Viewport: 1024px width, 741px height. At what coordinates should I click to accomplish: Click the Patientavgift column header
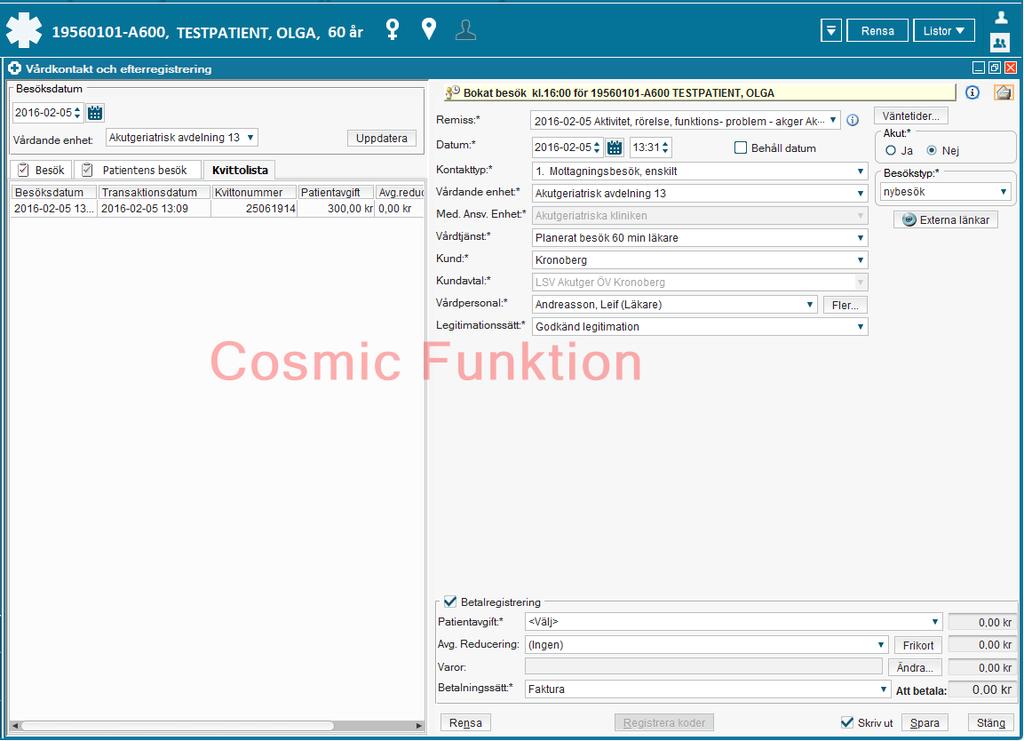(336, 193)
